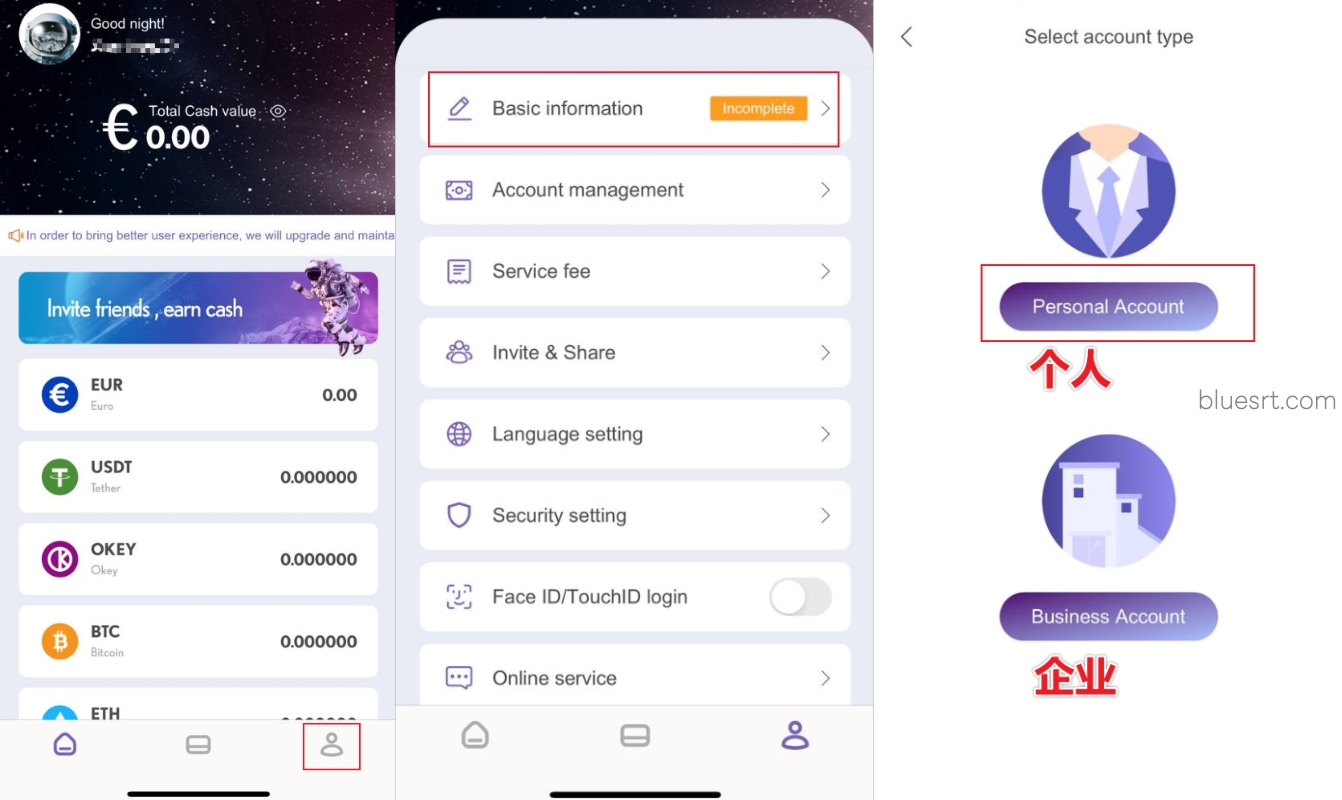Open Language setting menu item
The image size is (1342, 800).
pyautogui.click(x=635, y=434)
